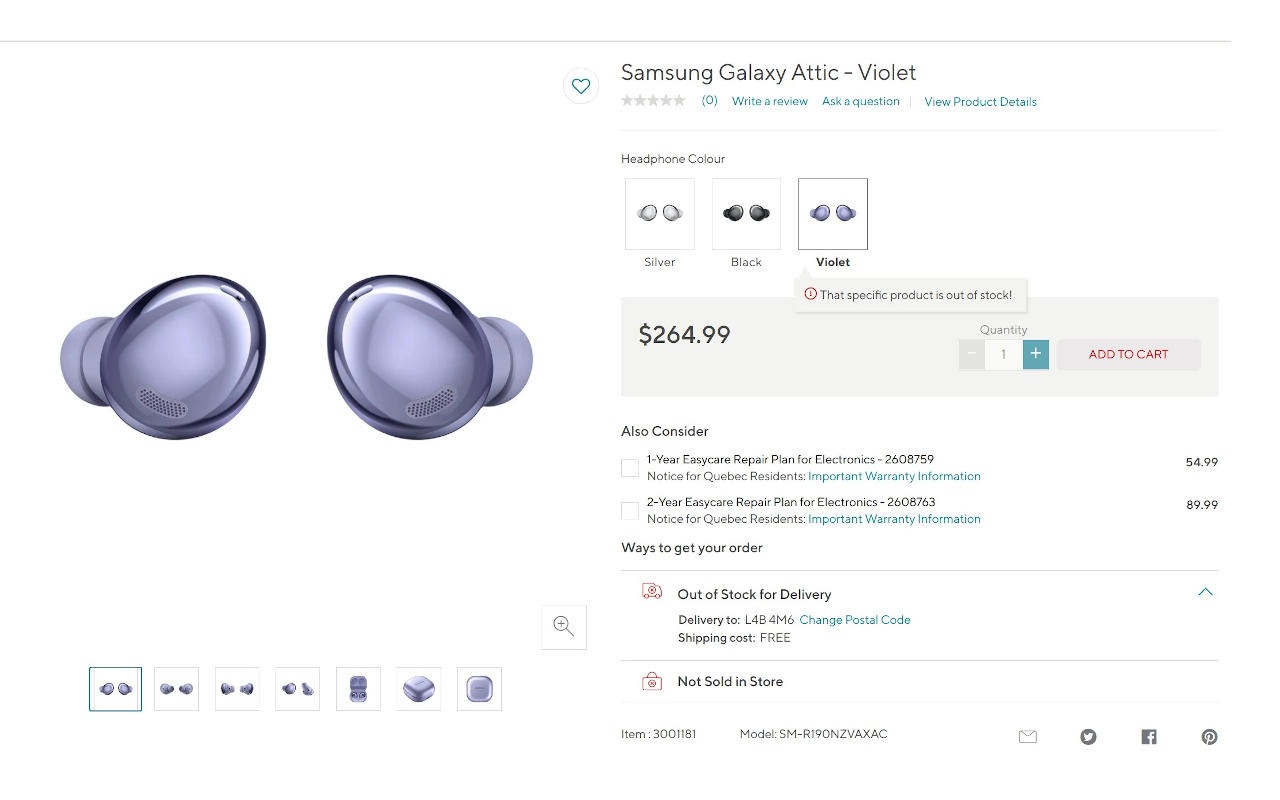Image resolution: width=1280 pixels, height=800 pixels.
Task: Click the magnifier zoom image icon
Action: [564, 627]
